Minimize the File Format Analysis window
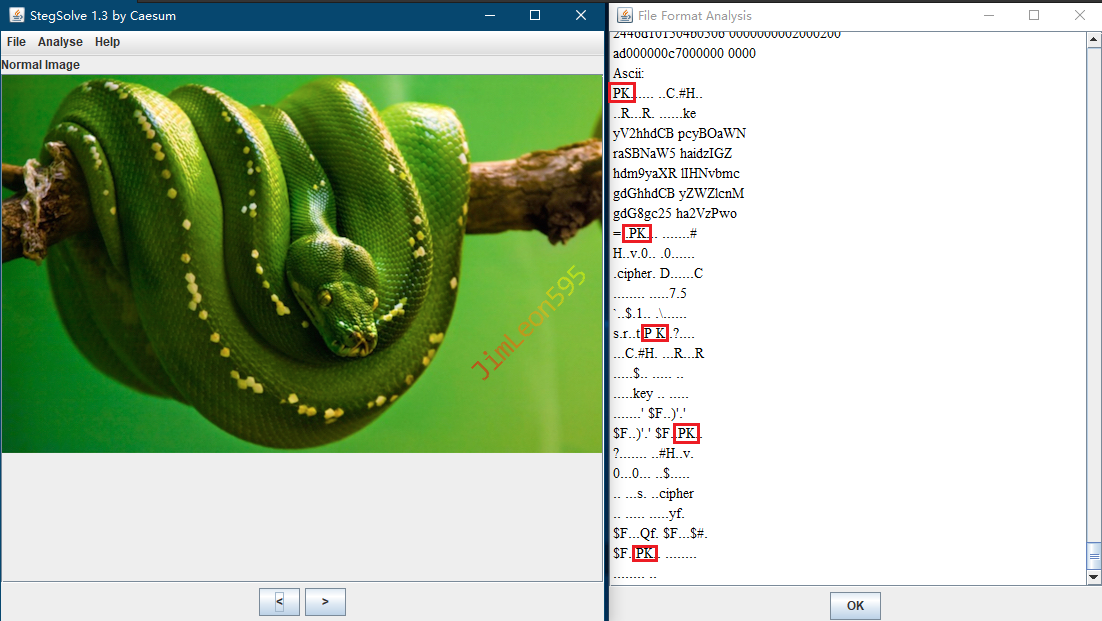 (x=988, y=15)
